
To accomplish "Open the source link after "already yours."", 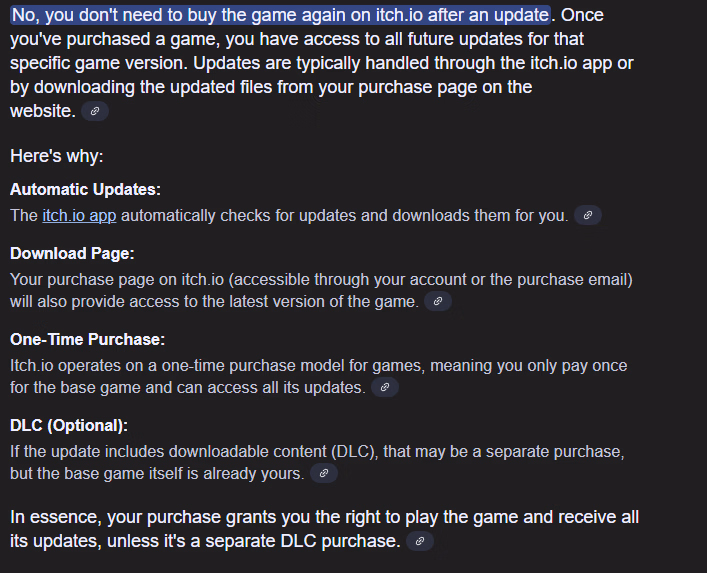I will tap(323, 473).
